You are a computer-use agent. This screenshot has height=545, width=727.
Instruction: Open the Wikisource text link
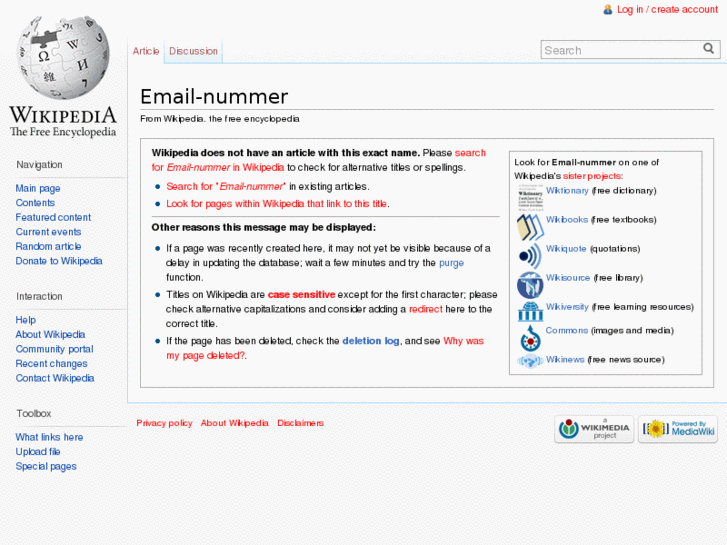click(x=568, y=278)
